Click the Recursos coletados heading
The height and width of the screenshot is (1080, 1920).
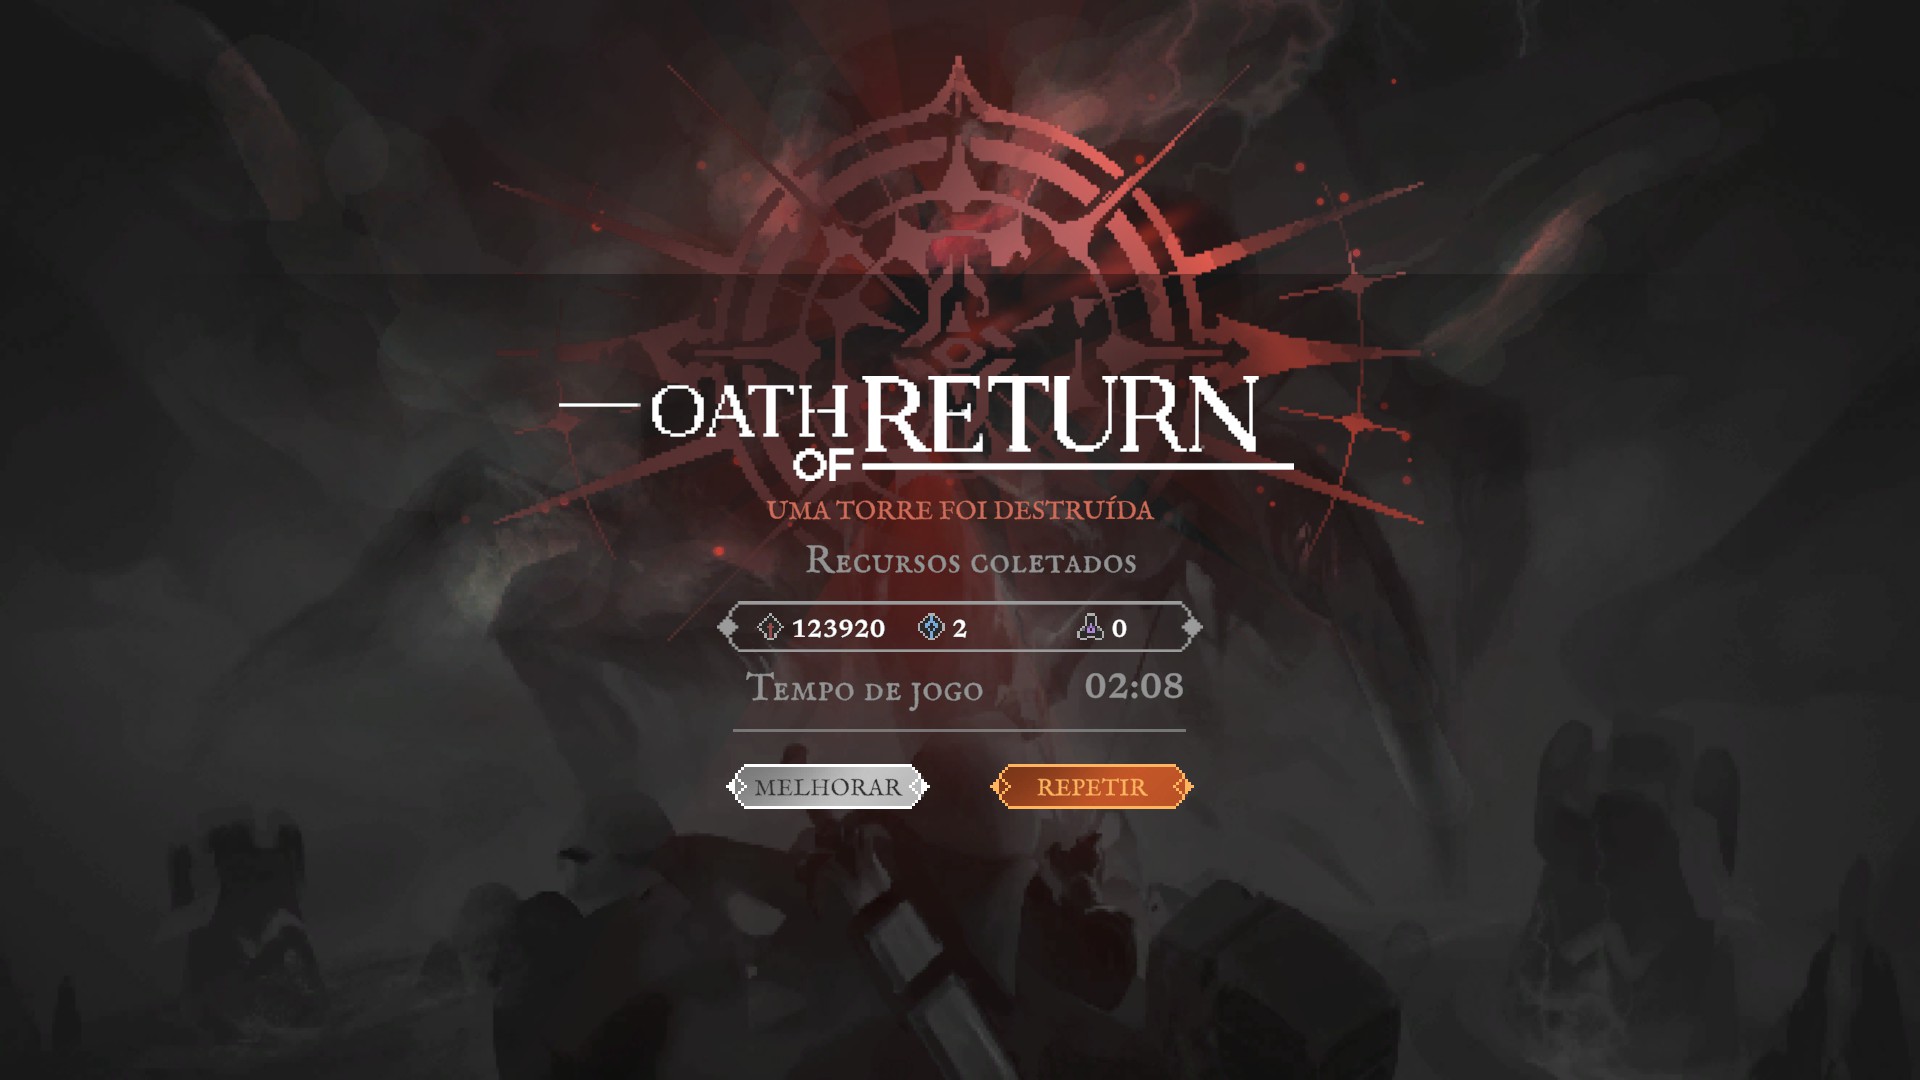(x=971, y=561)
